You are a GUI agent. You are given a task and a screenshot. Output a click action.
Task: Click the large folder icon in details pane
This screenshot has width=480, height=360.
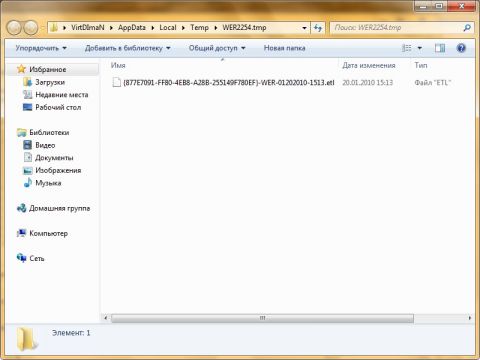pyautogui.click(x=27, y=339)
